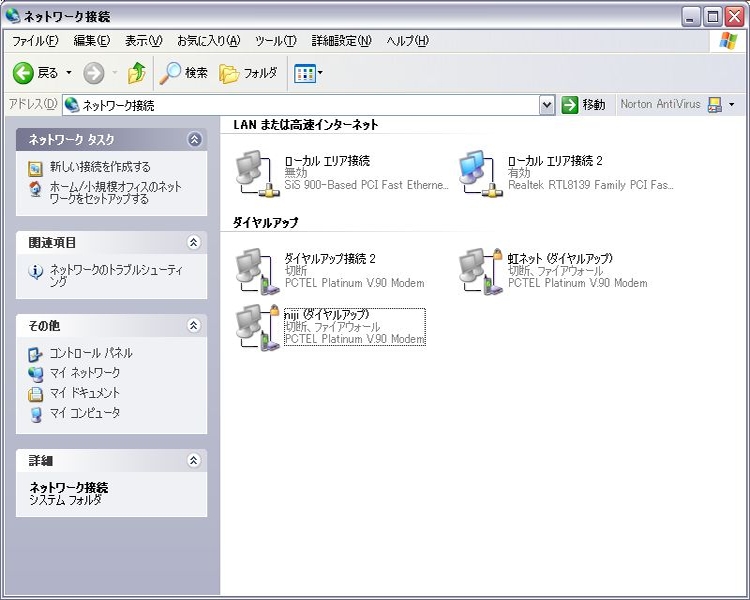
Task: Minimize the ネットワーク接続 window
Action: point(690,17)
